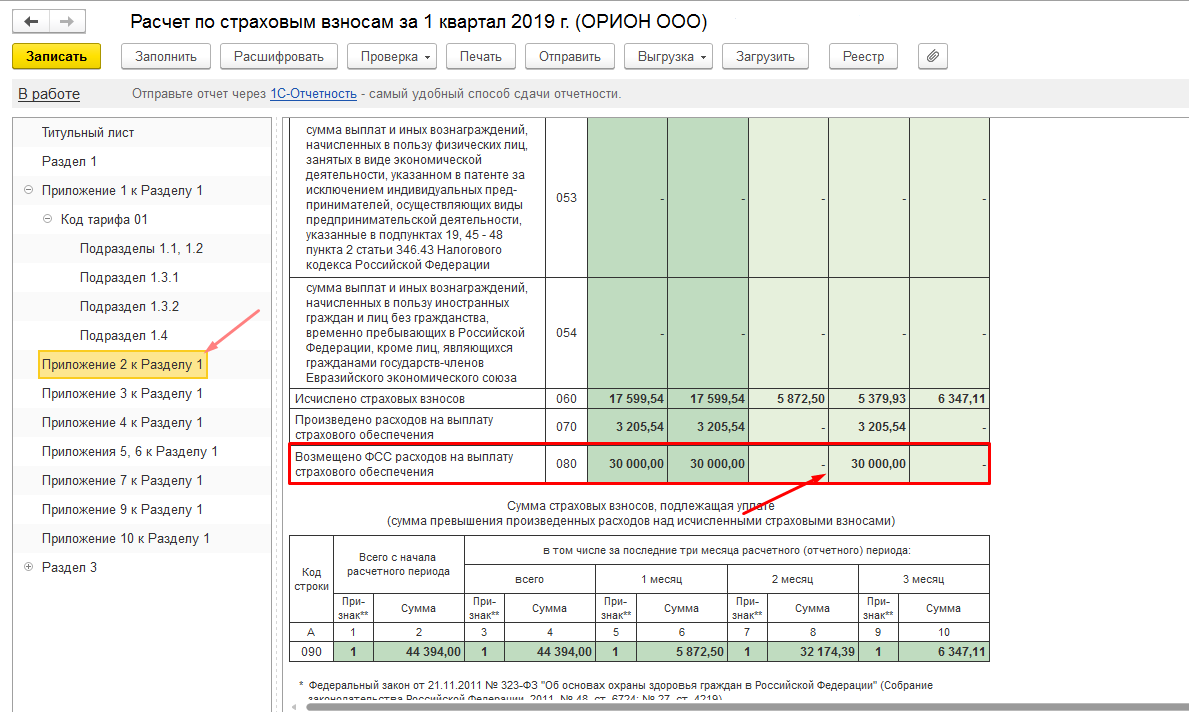Go back with the left arrow button

pyautogui.click(x=31, y=21)
